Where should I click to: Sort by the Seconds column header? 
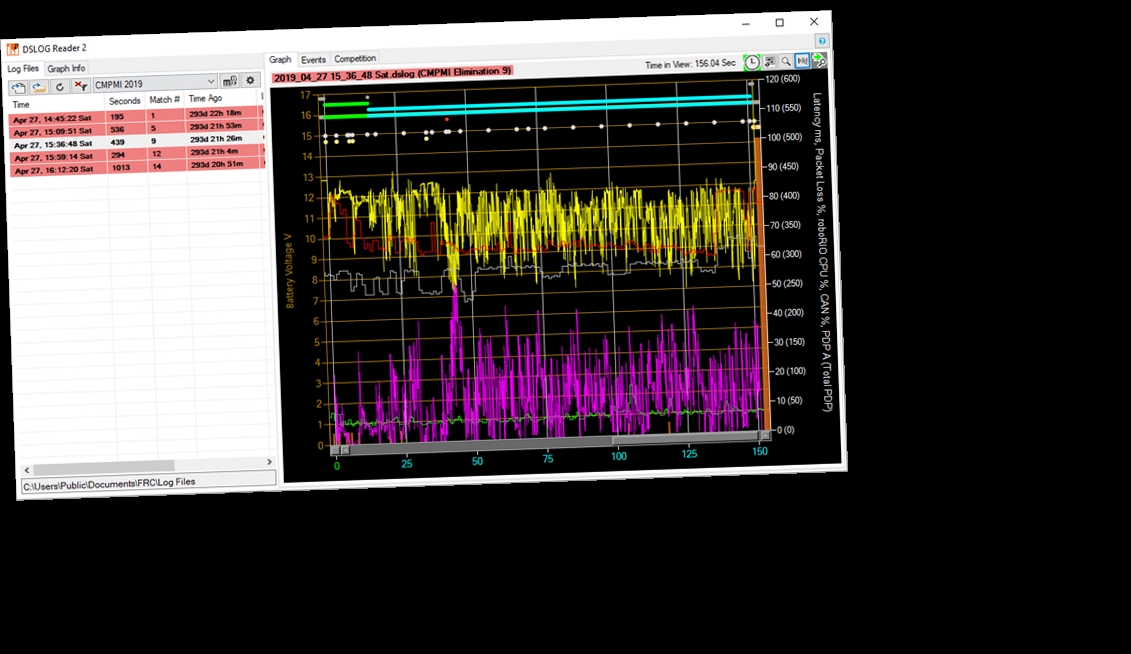click(125, 101)
